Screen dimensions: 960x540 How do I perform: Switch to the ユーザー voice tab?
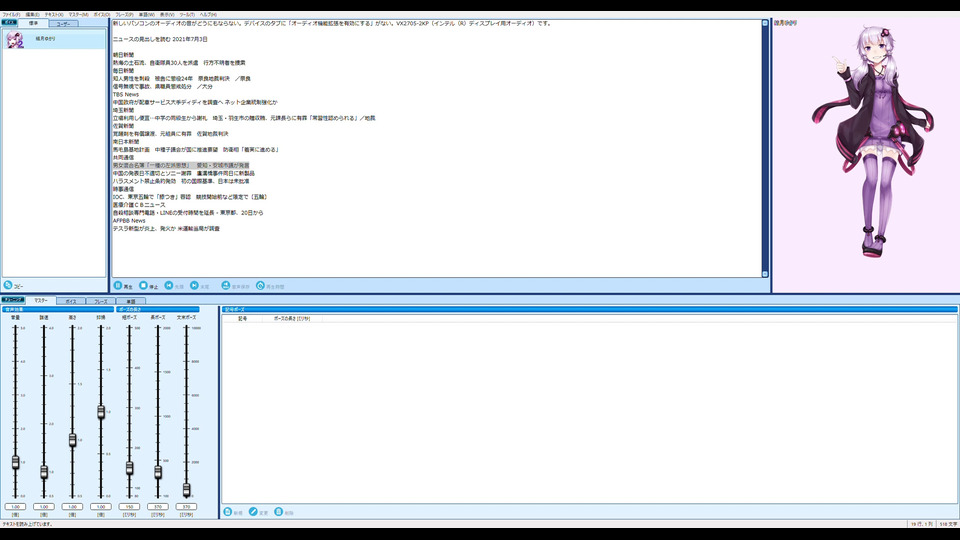pos(64,24)
